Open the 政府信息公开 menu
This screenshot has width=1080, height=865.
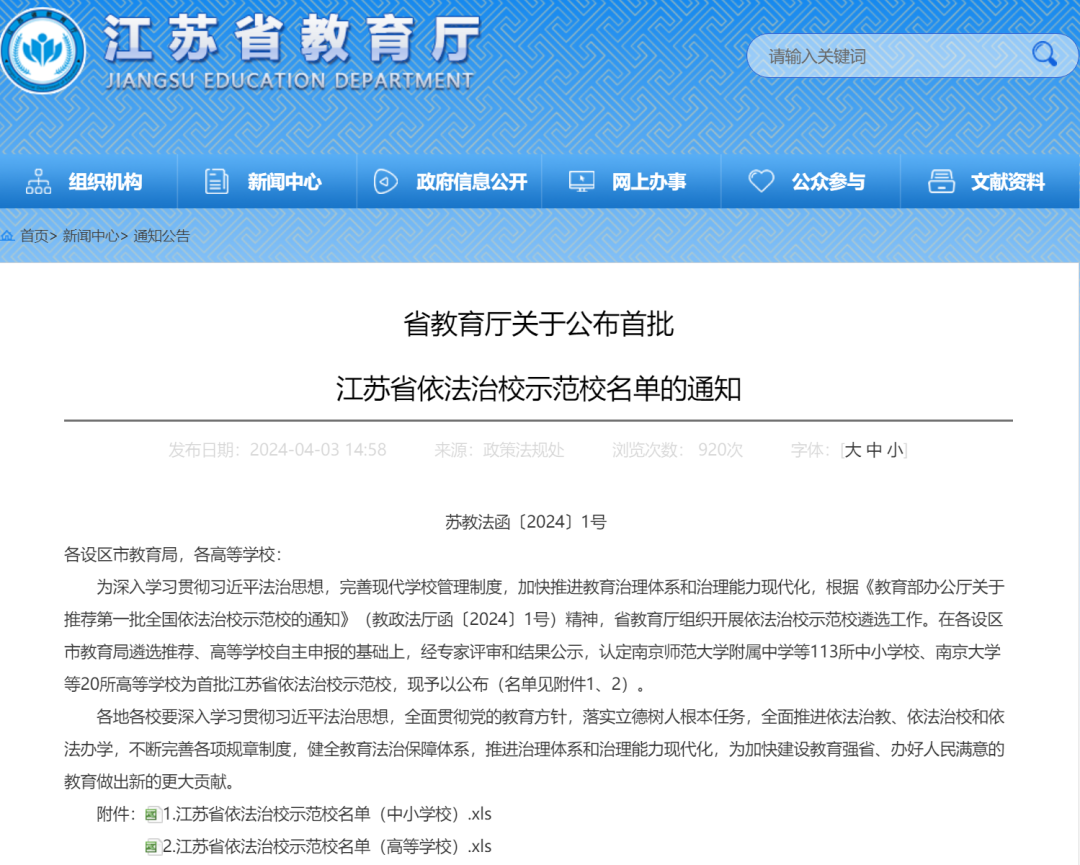pyautogui.click(x=471, y=182)
